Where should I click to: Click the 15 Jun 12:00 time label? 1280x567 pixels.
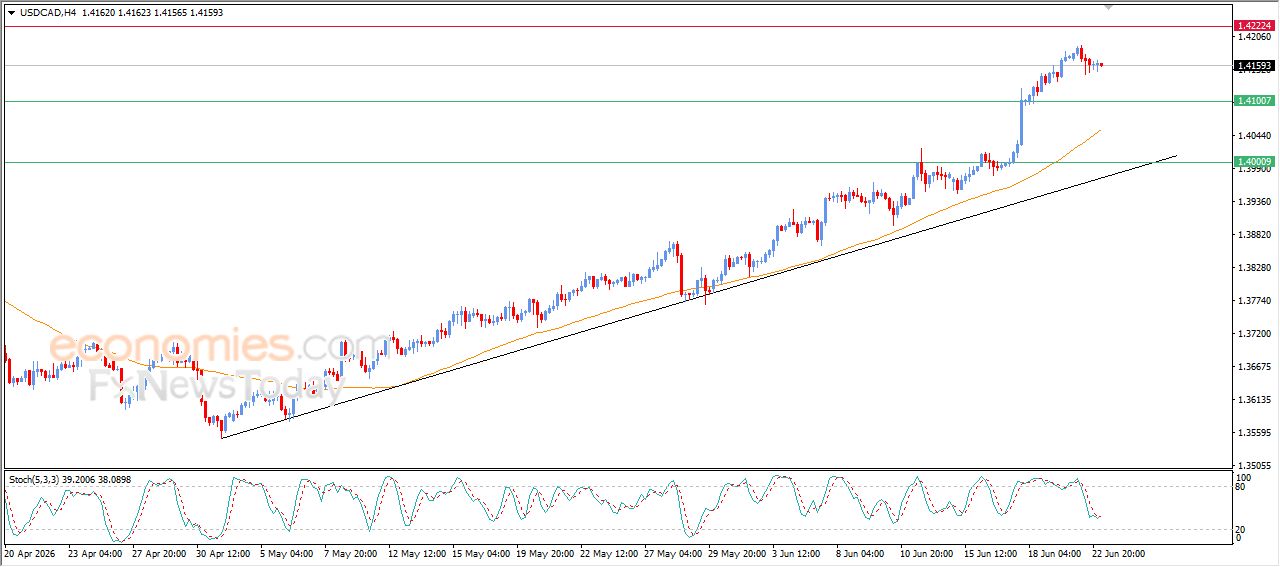[x=992, y=553]
